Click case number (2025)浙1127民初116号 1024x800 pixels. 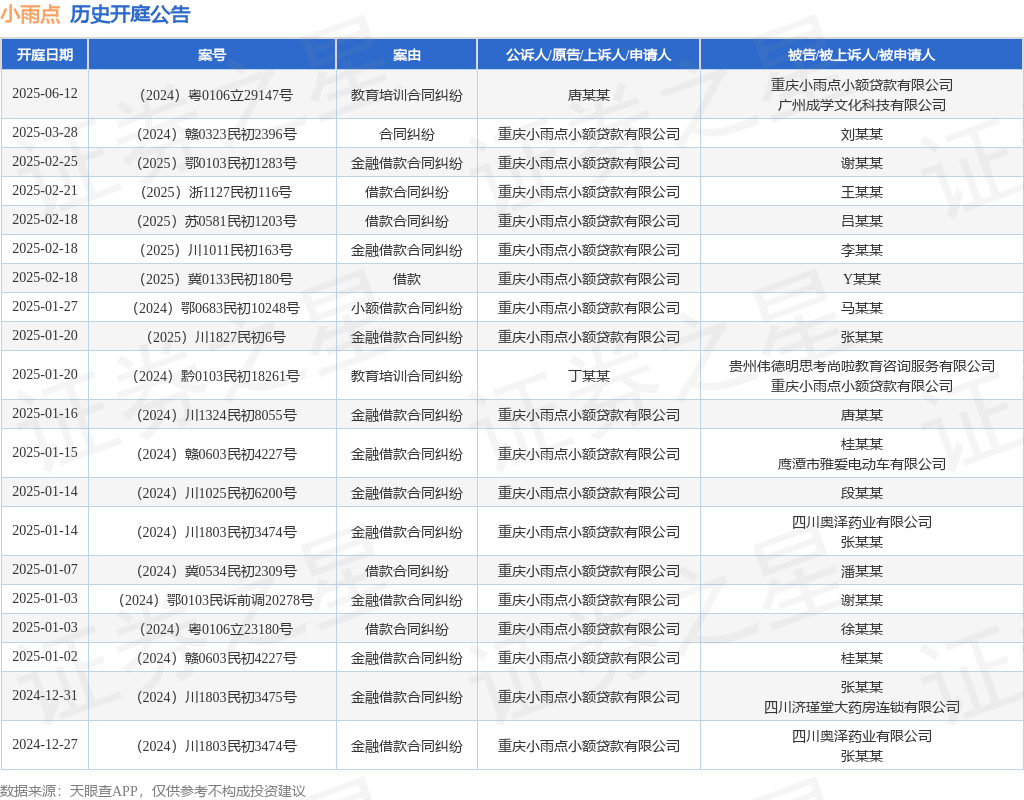pos(216,193)
